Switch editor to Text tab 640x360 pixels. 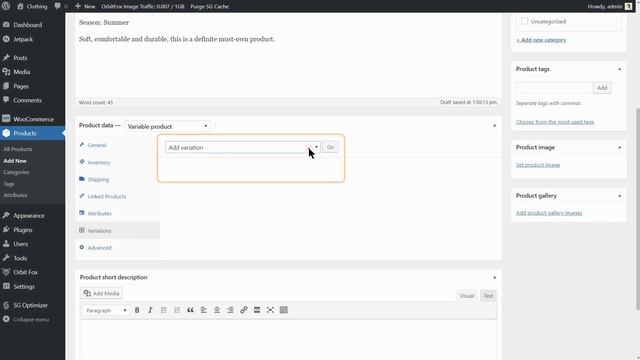point(488,296)
